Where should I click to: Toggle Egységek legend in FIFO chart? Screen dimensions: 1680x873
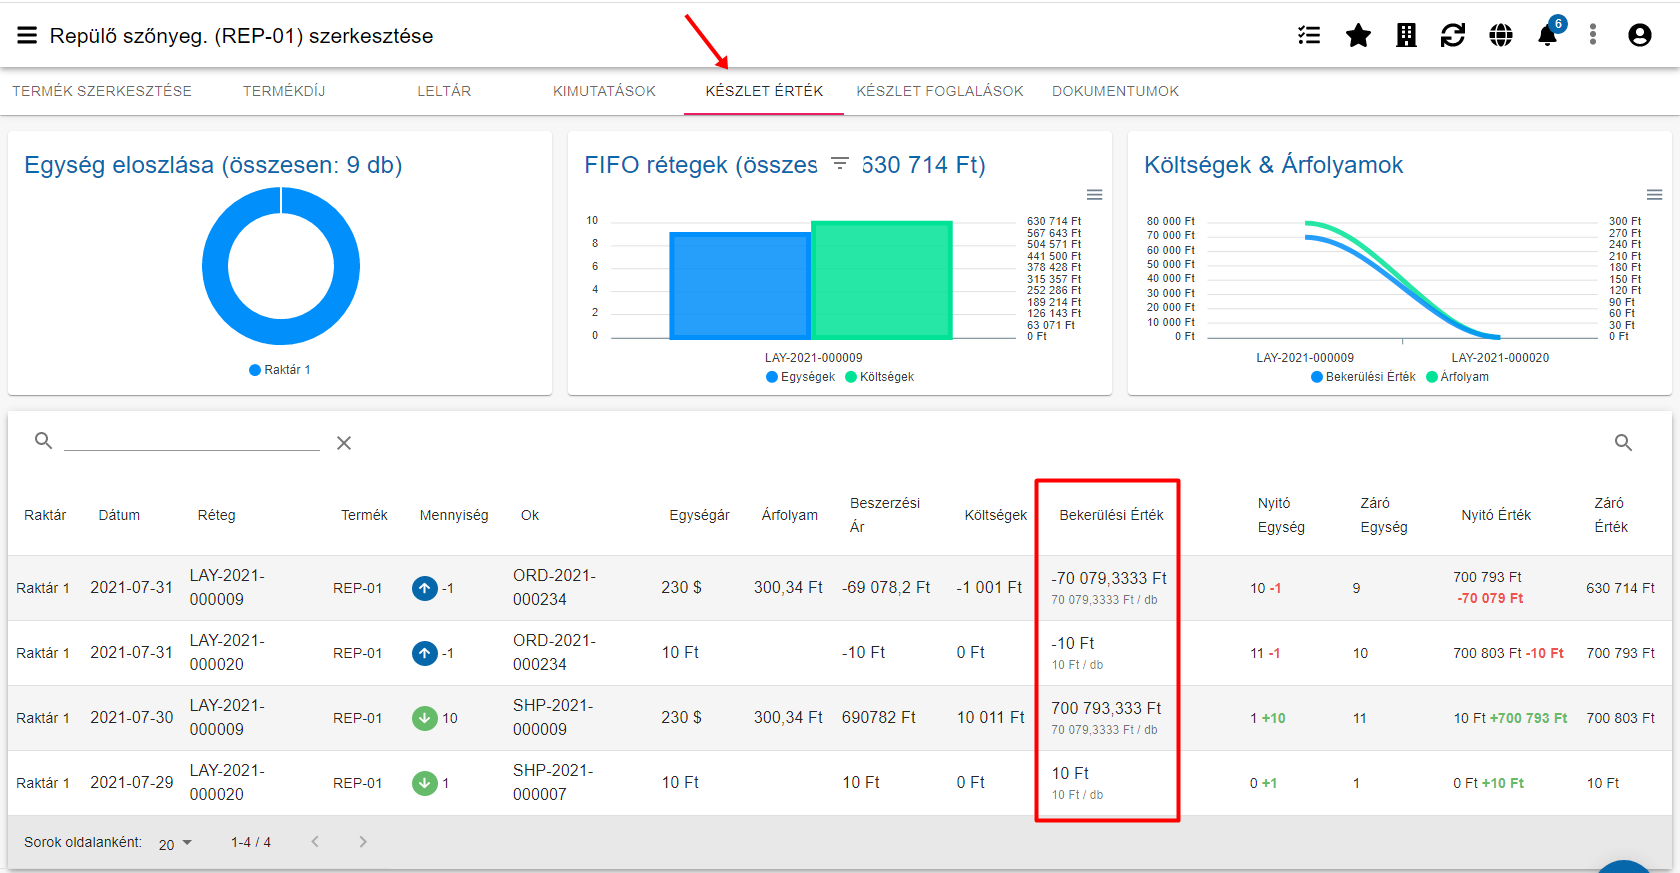[800, 377]
